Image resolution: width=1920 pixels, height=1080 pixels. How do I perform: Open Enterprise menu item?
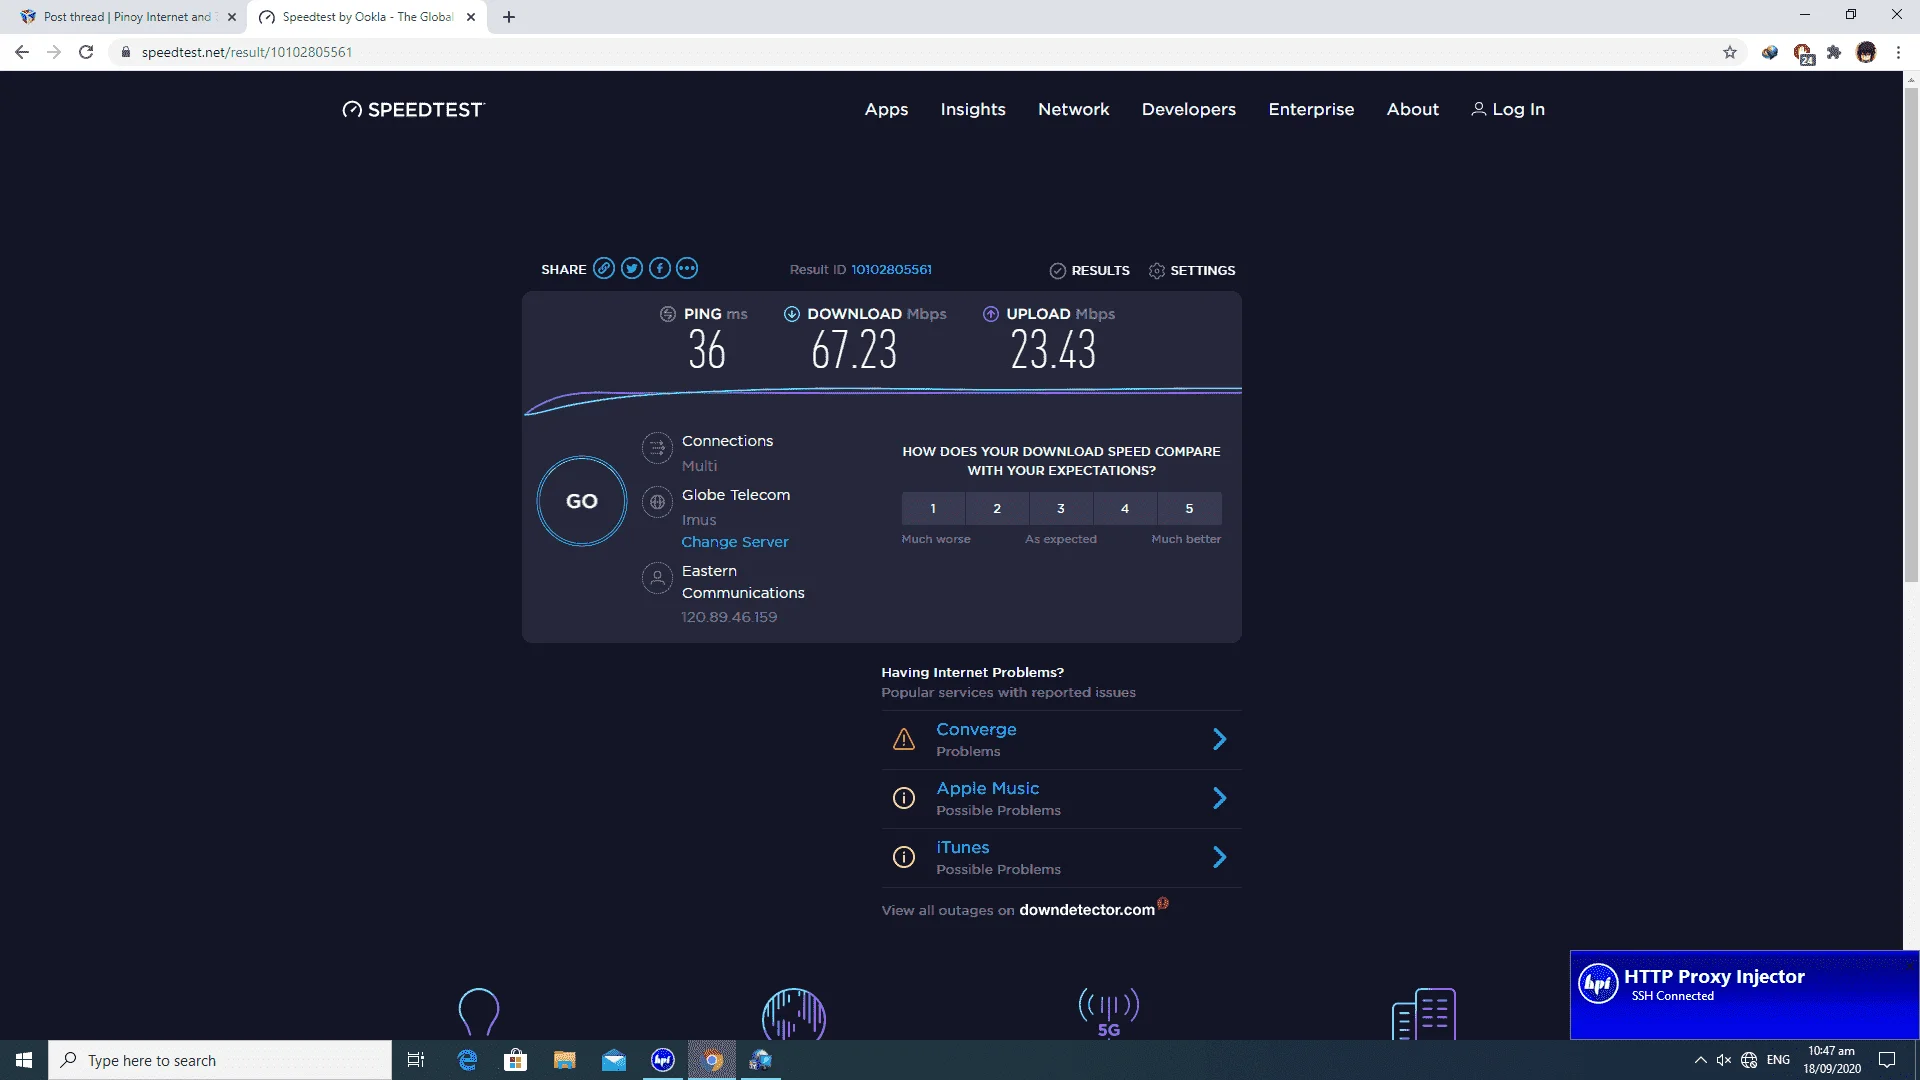[1311, 109]
